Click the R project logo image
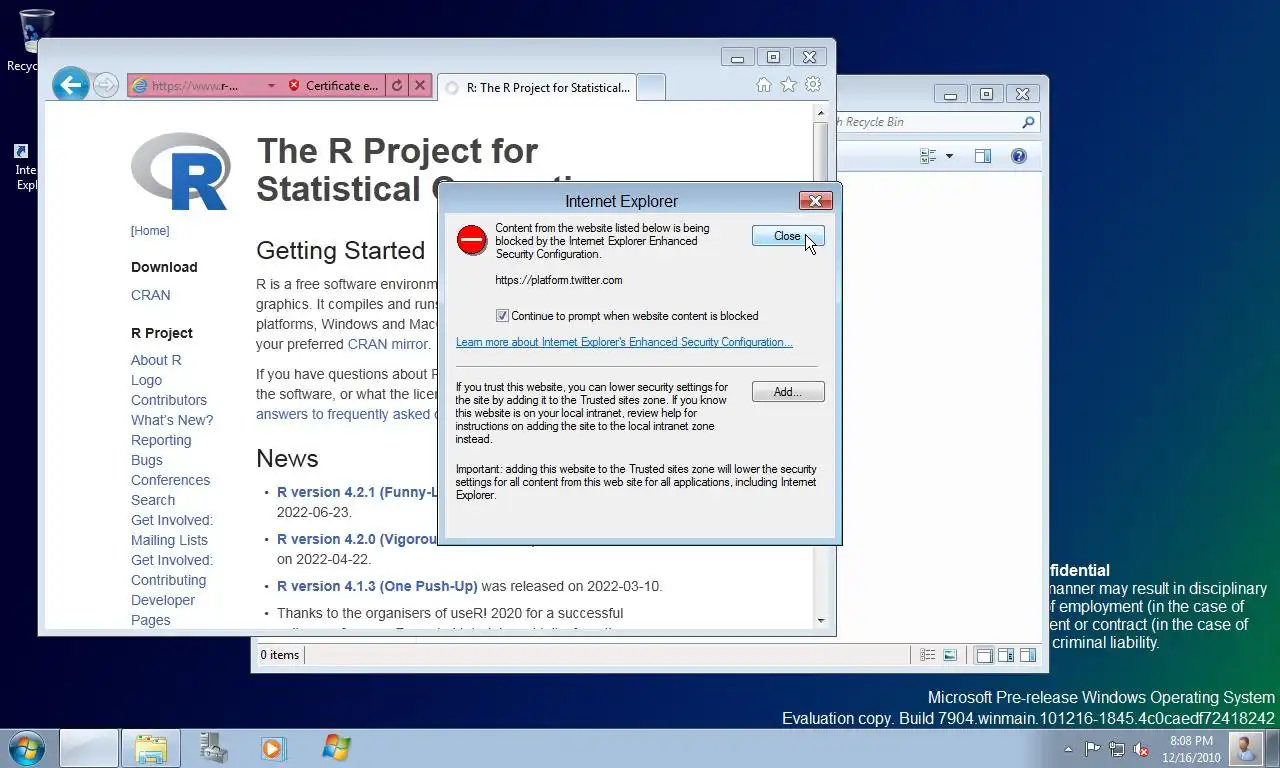The height and width of the screenshot is (768, 1280). (181, 171)
